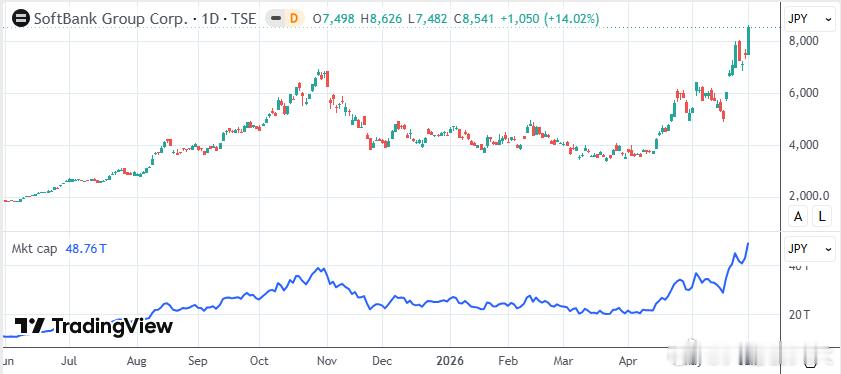
Task: Toggle the A auto scale button
Action: [798, 217]
